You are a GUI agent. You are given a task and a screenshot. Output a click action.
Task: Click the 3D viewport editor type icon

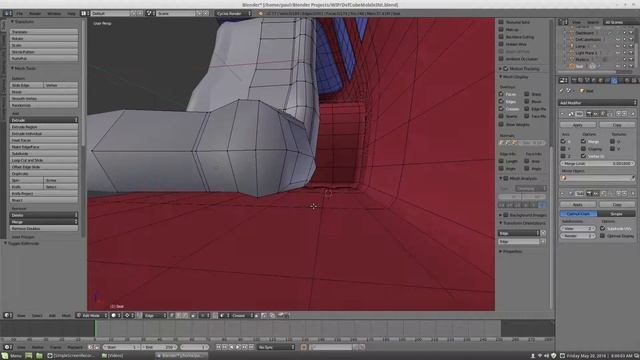pyautogui.click(x=8, y=316)
